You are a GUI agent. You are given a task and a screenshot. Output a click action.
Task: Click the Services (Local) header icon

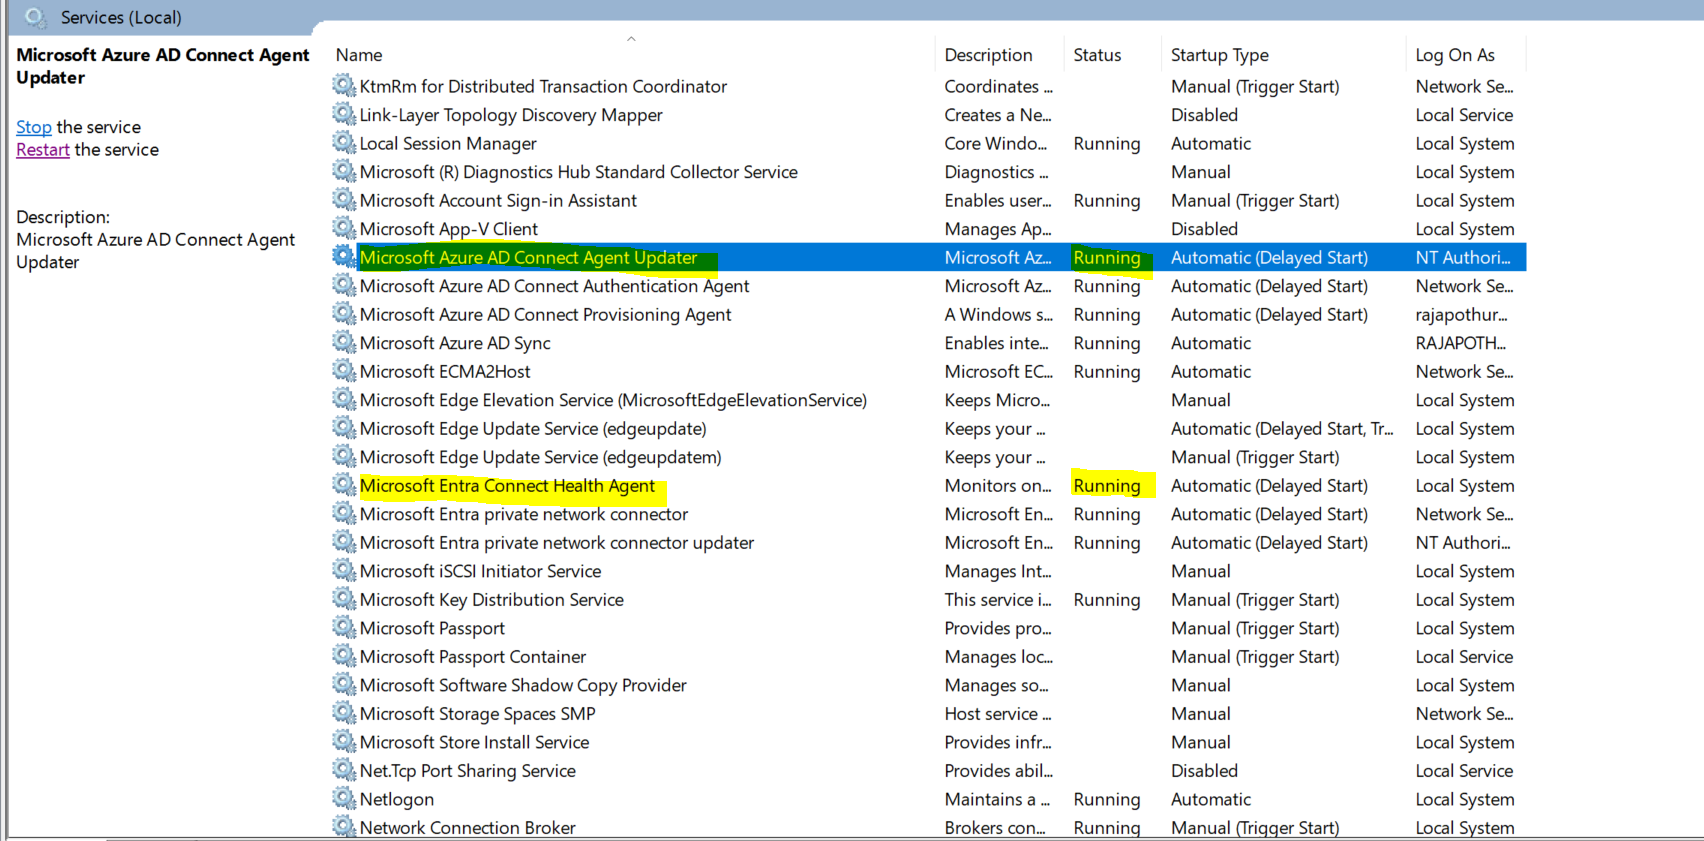tap(36, 17)
